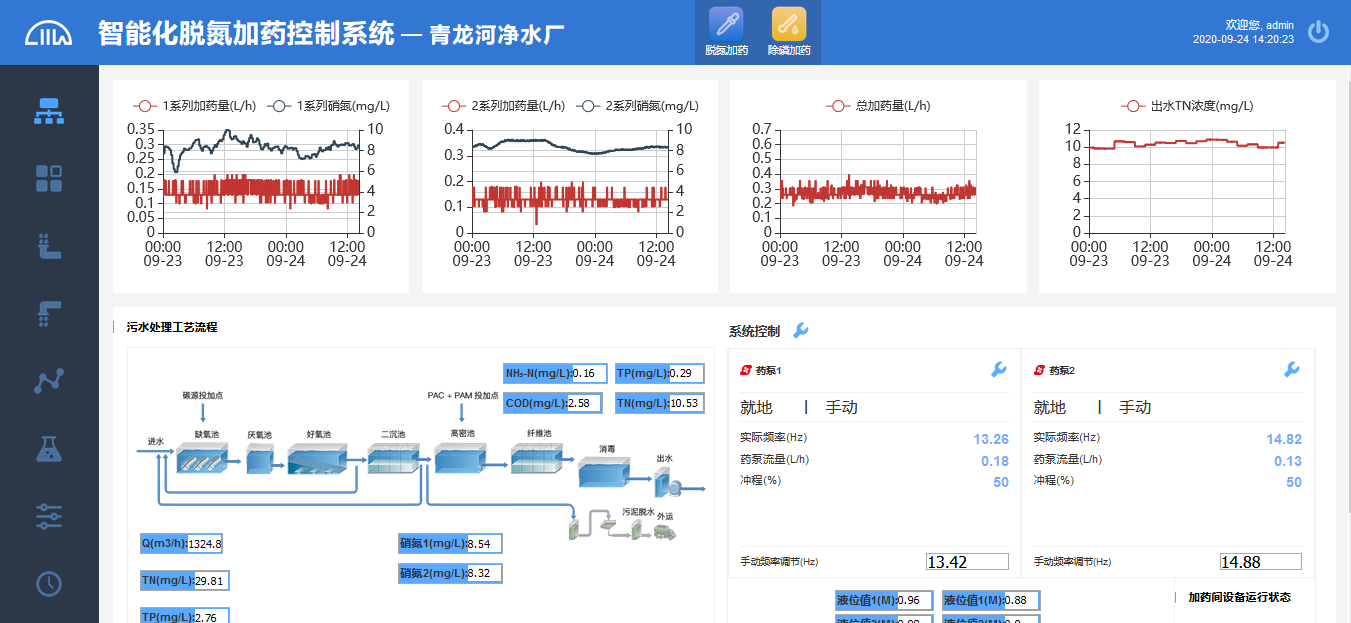Toggle the 总加药量(L/h) legend series
Viewport: 1351px width, 623px height.
[x=878, y=106]
